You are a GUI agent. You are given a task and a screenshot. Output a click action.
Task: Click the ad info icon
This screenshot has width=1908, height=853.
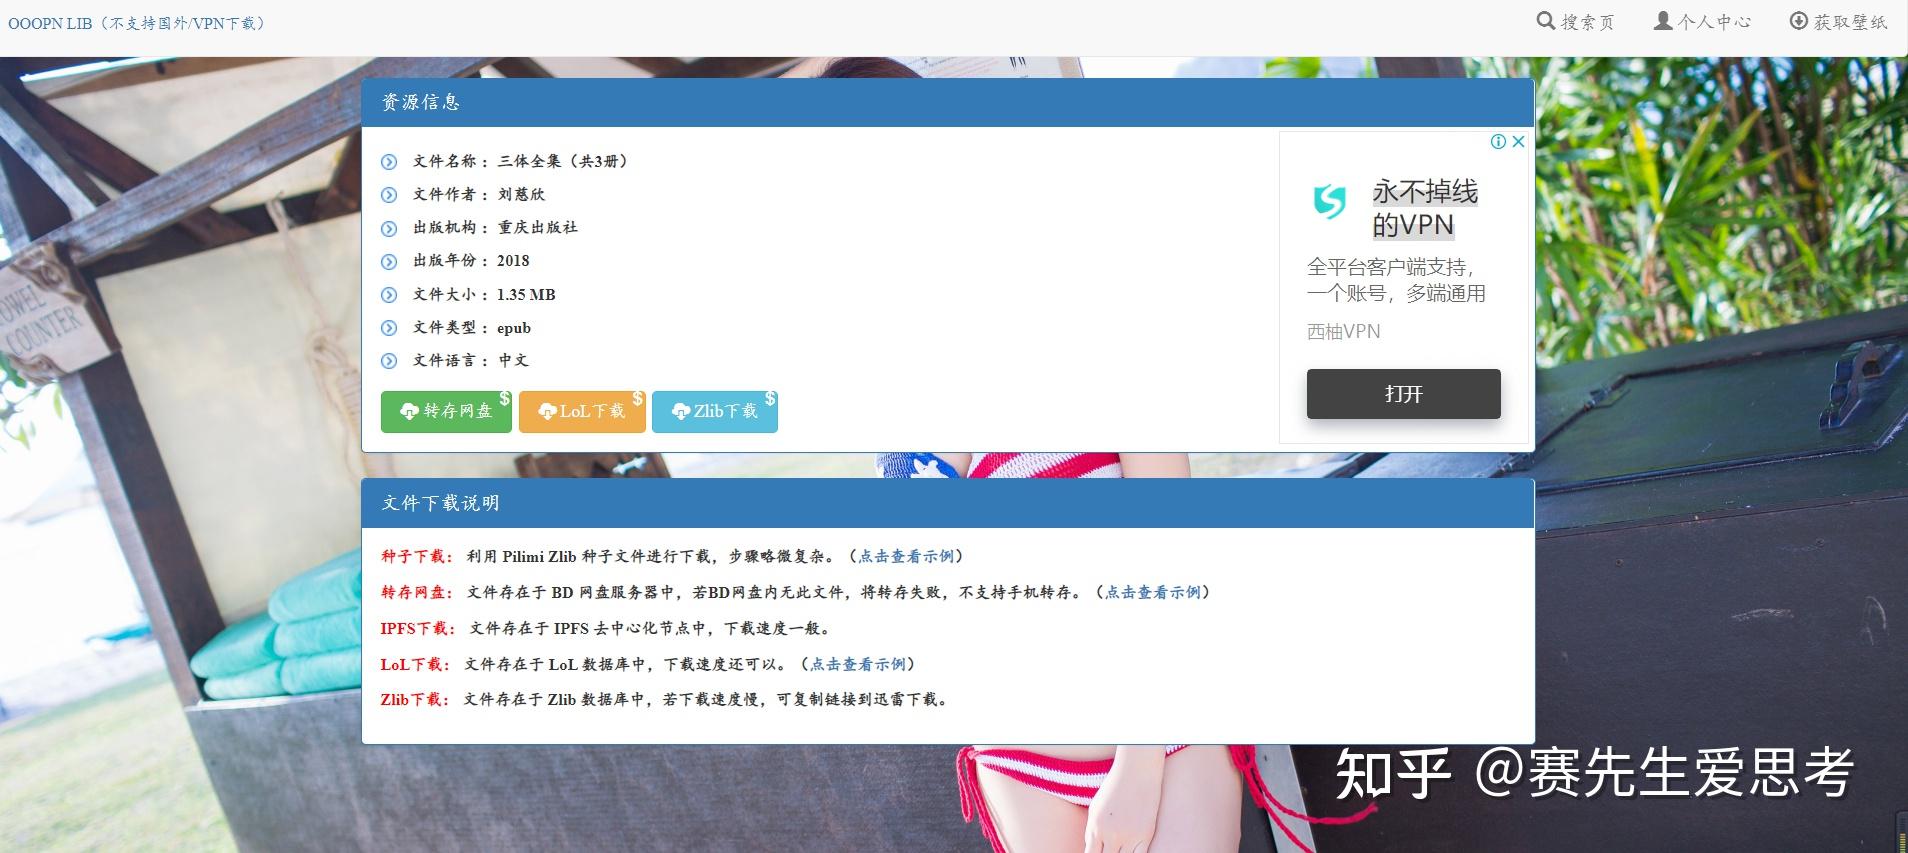point(1498,142)
